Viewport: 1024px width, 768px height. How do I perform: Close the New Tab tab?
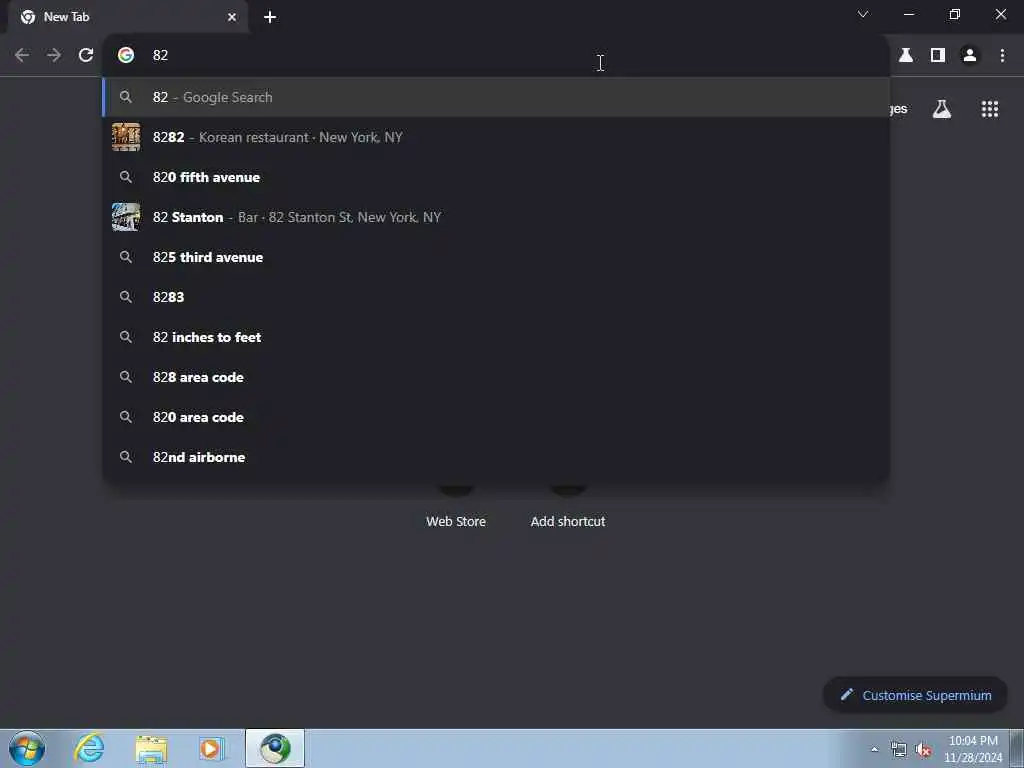pyautogui.click(x=232, y=17)
